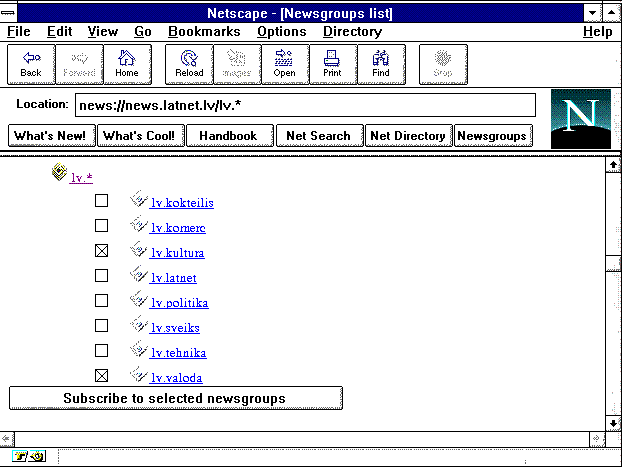Reload the newsgroups list page

(189, 65)
